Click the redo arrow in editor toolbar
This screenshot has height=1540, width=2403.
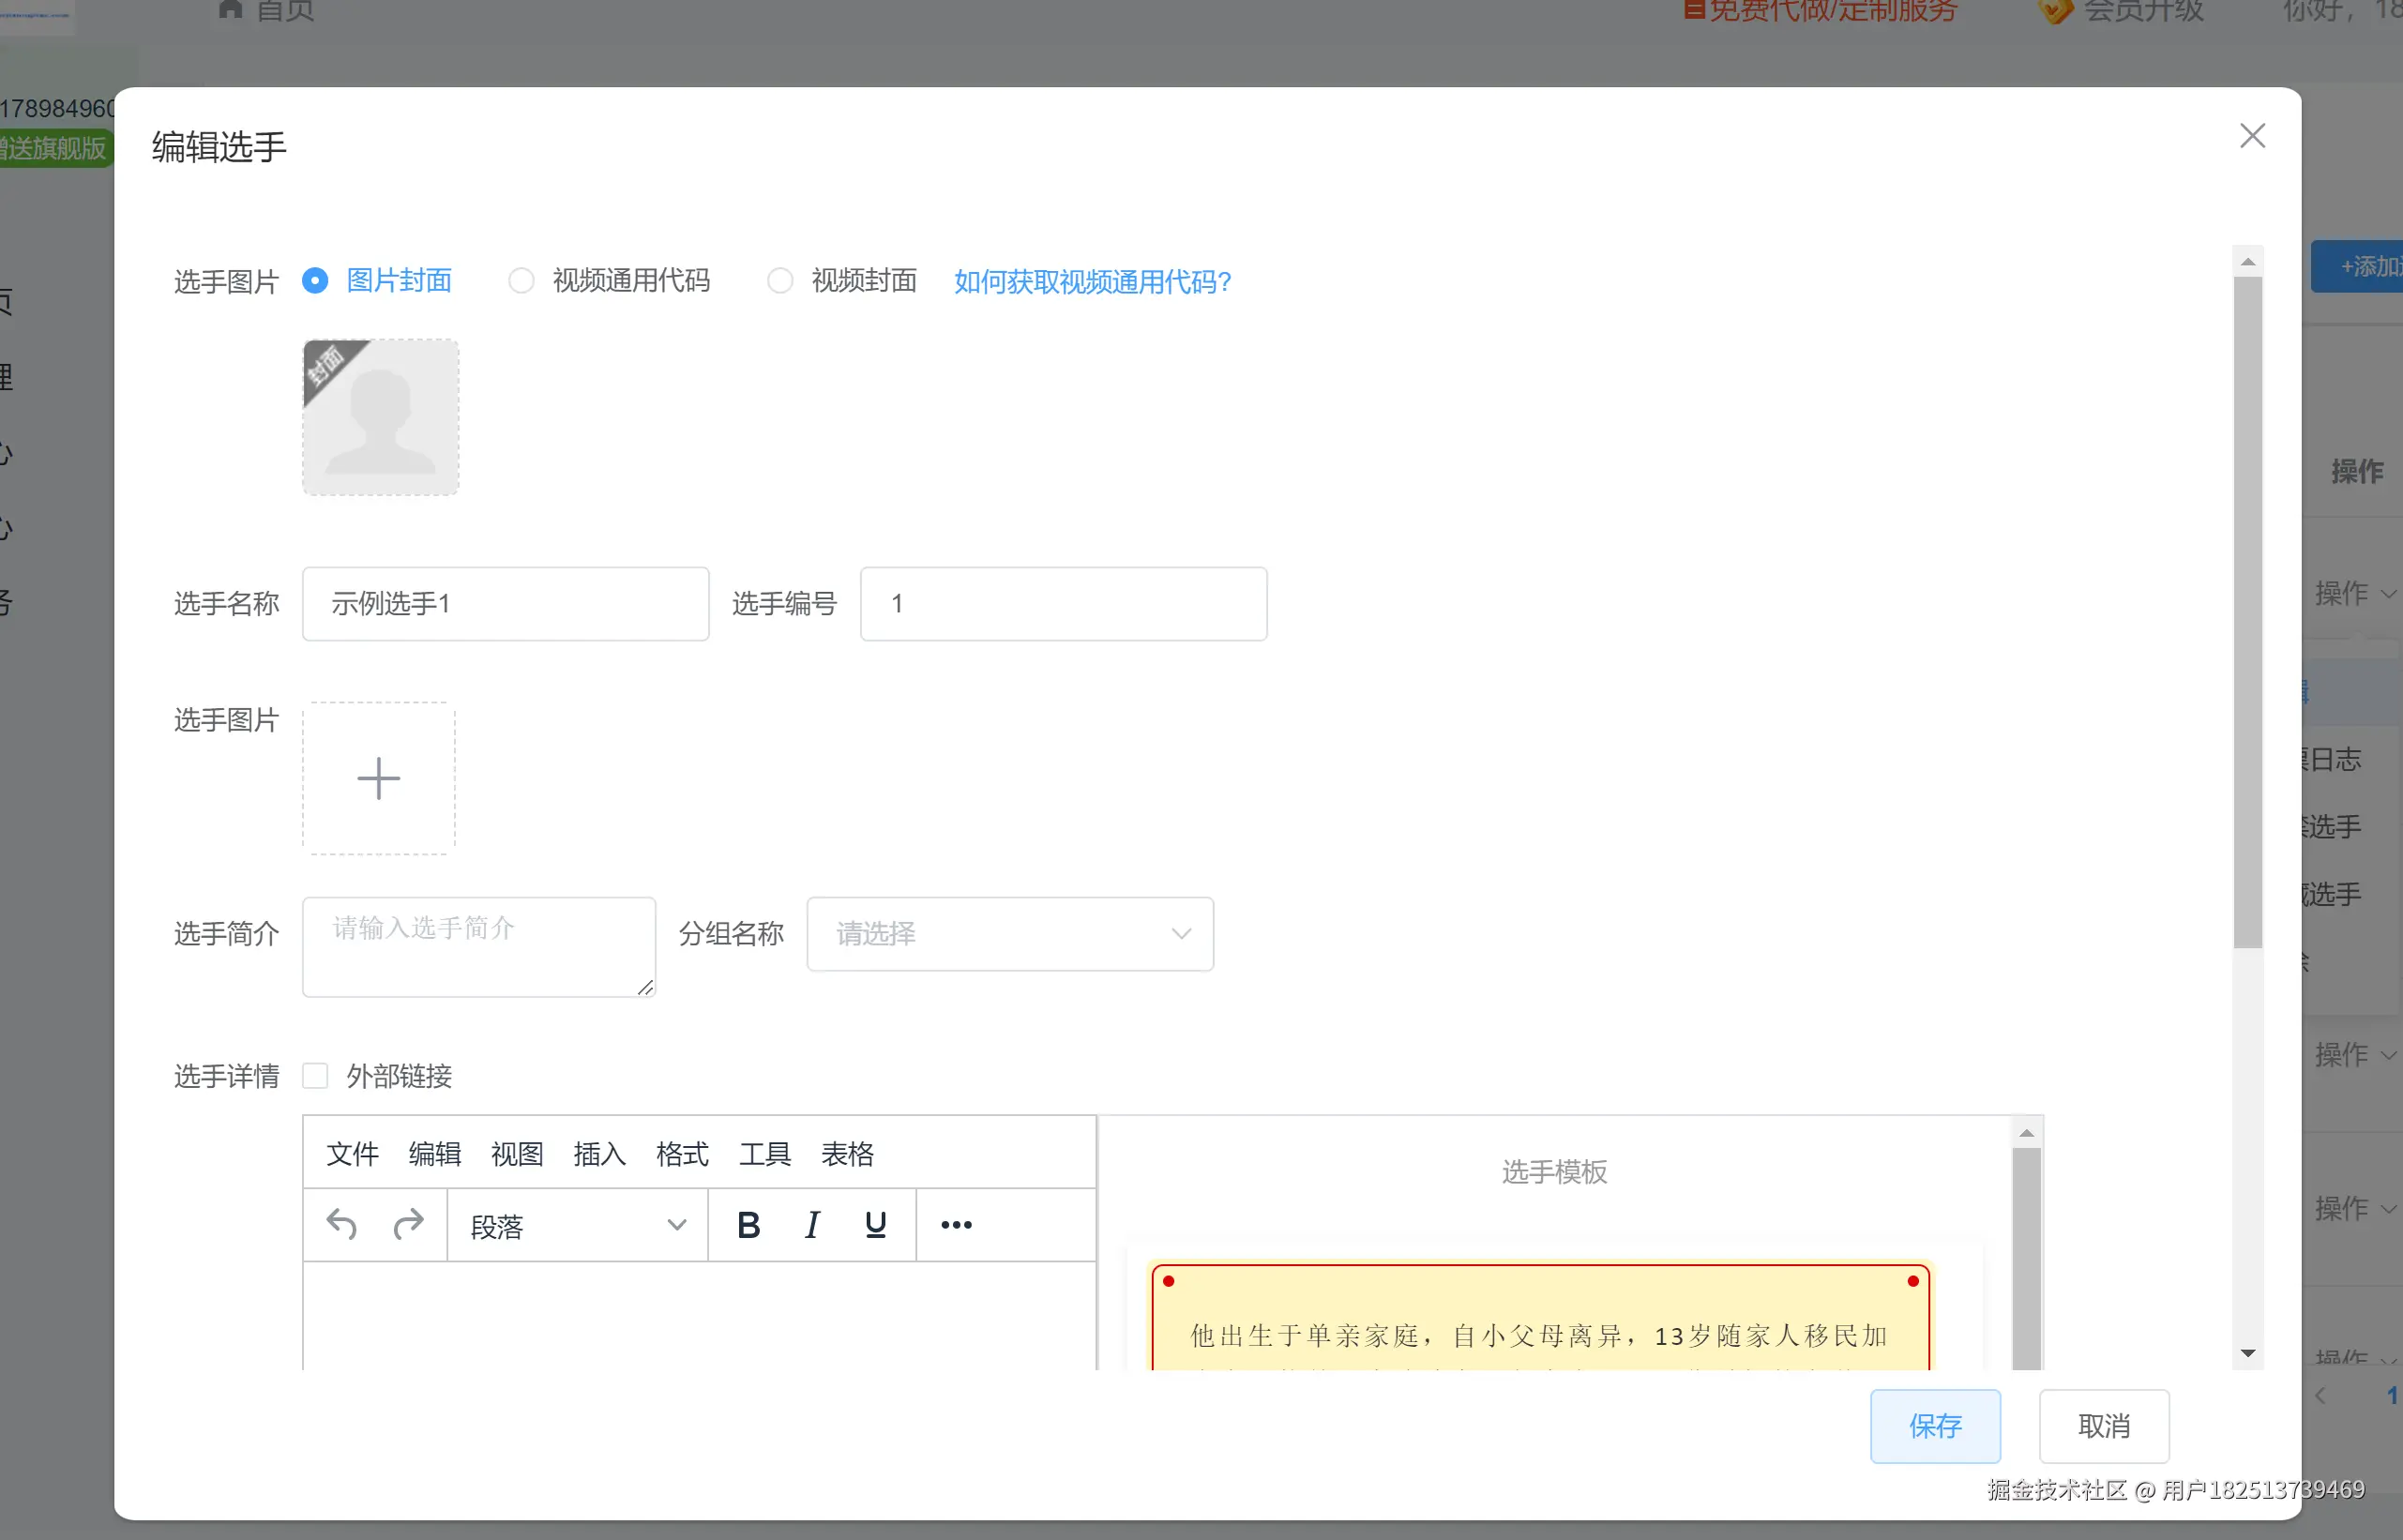[408, 1224]
